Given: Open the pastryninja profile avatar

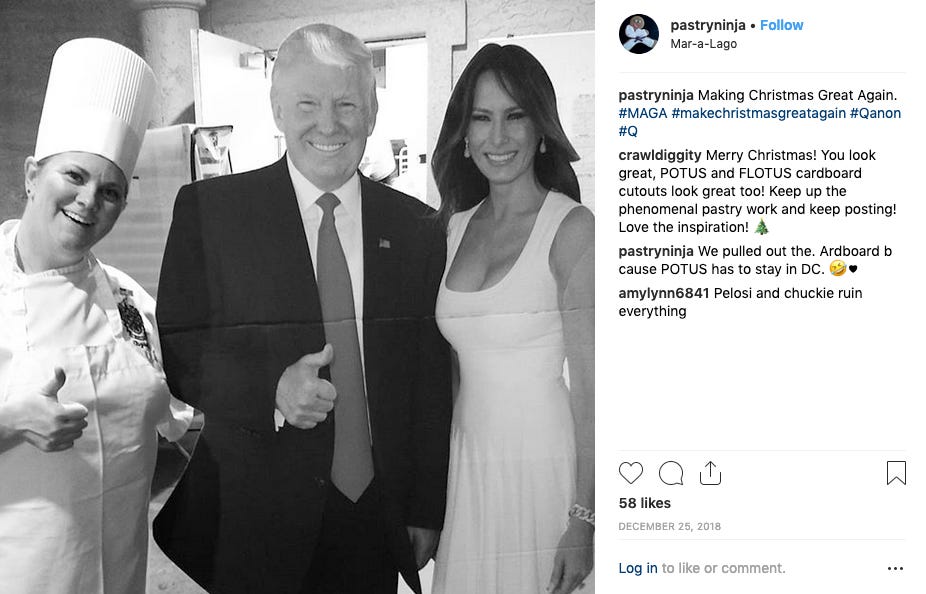Looking at the screenshot, I should (x=638, y=34).
